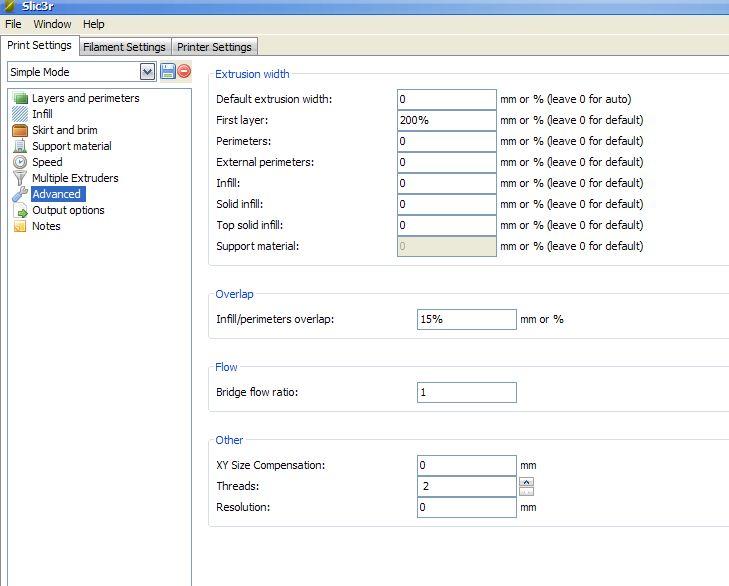Click the Layers and perimeters icon
729x586 pixels.
20,98
